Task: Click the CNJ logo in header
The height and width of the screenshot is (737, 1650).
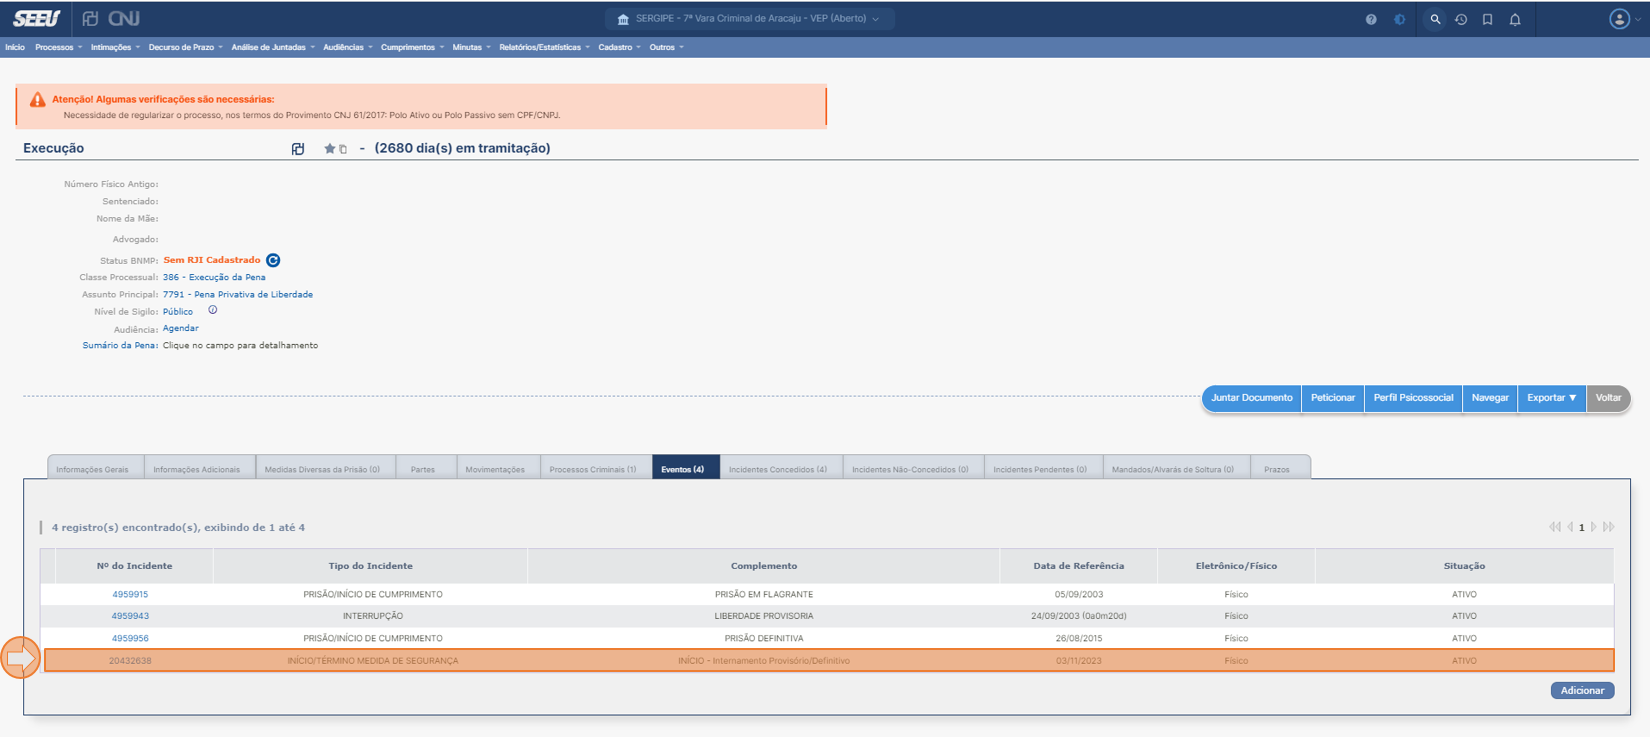Action: [124, 18]
